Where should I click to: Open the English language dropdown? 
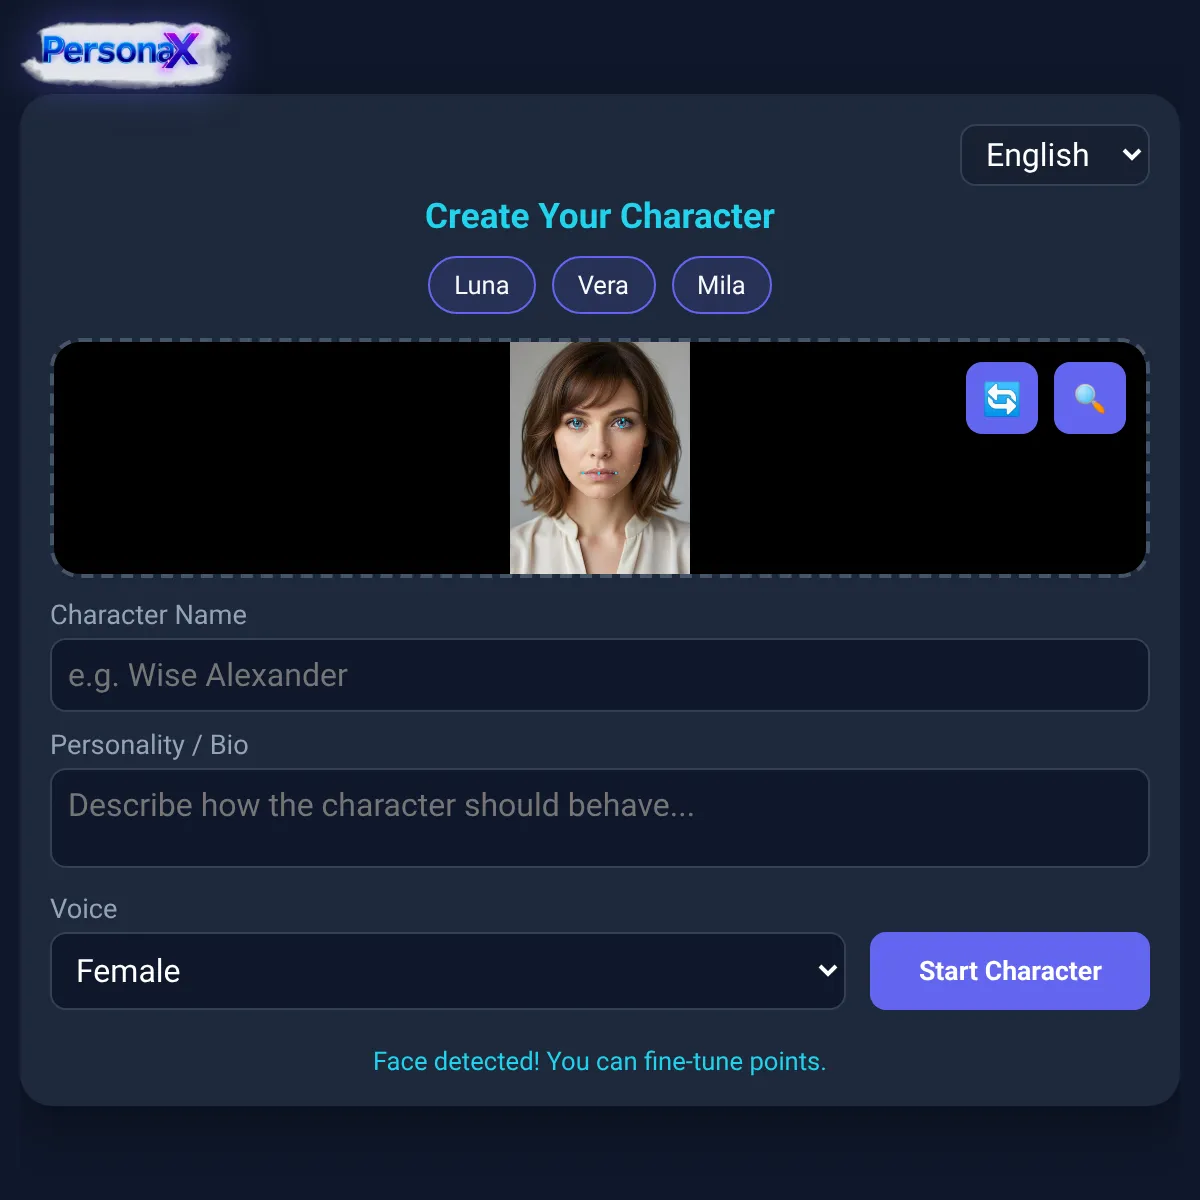click(x=1055, y=155)
